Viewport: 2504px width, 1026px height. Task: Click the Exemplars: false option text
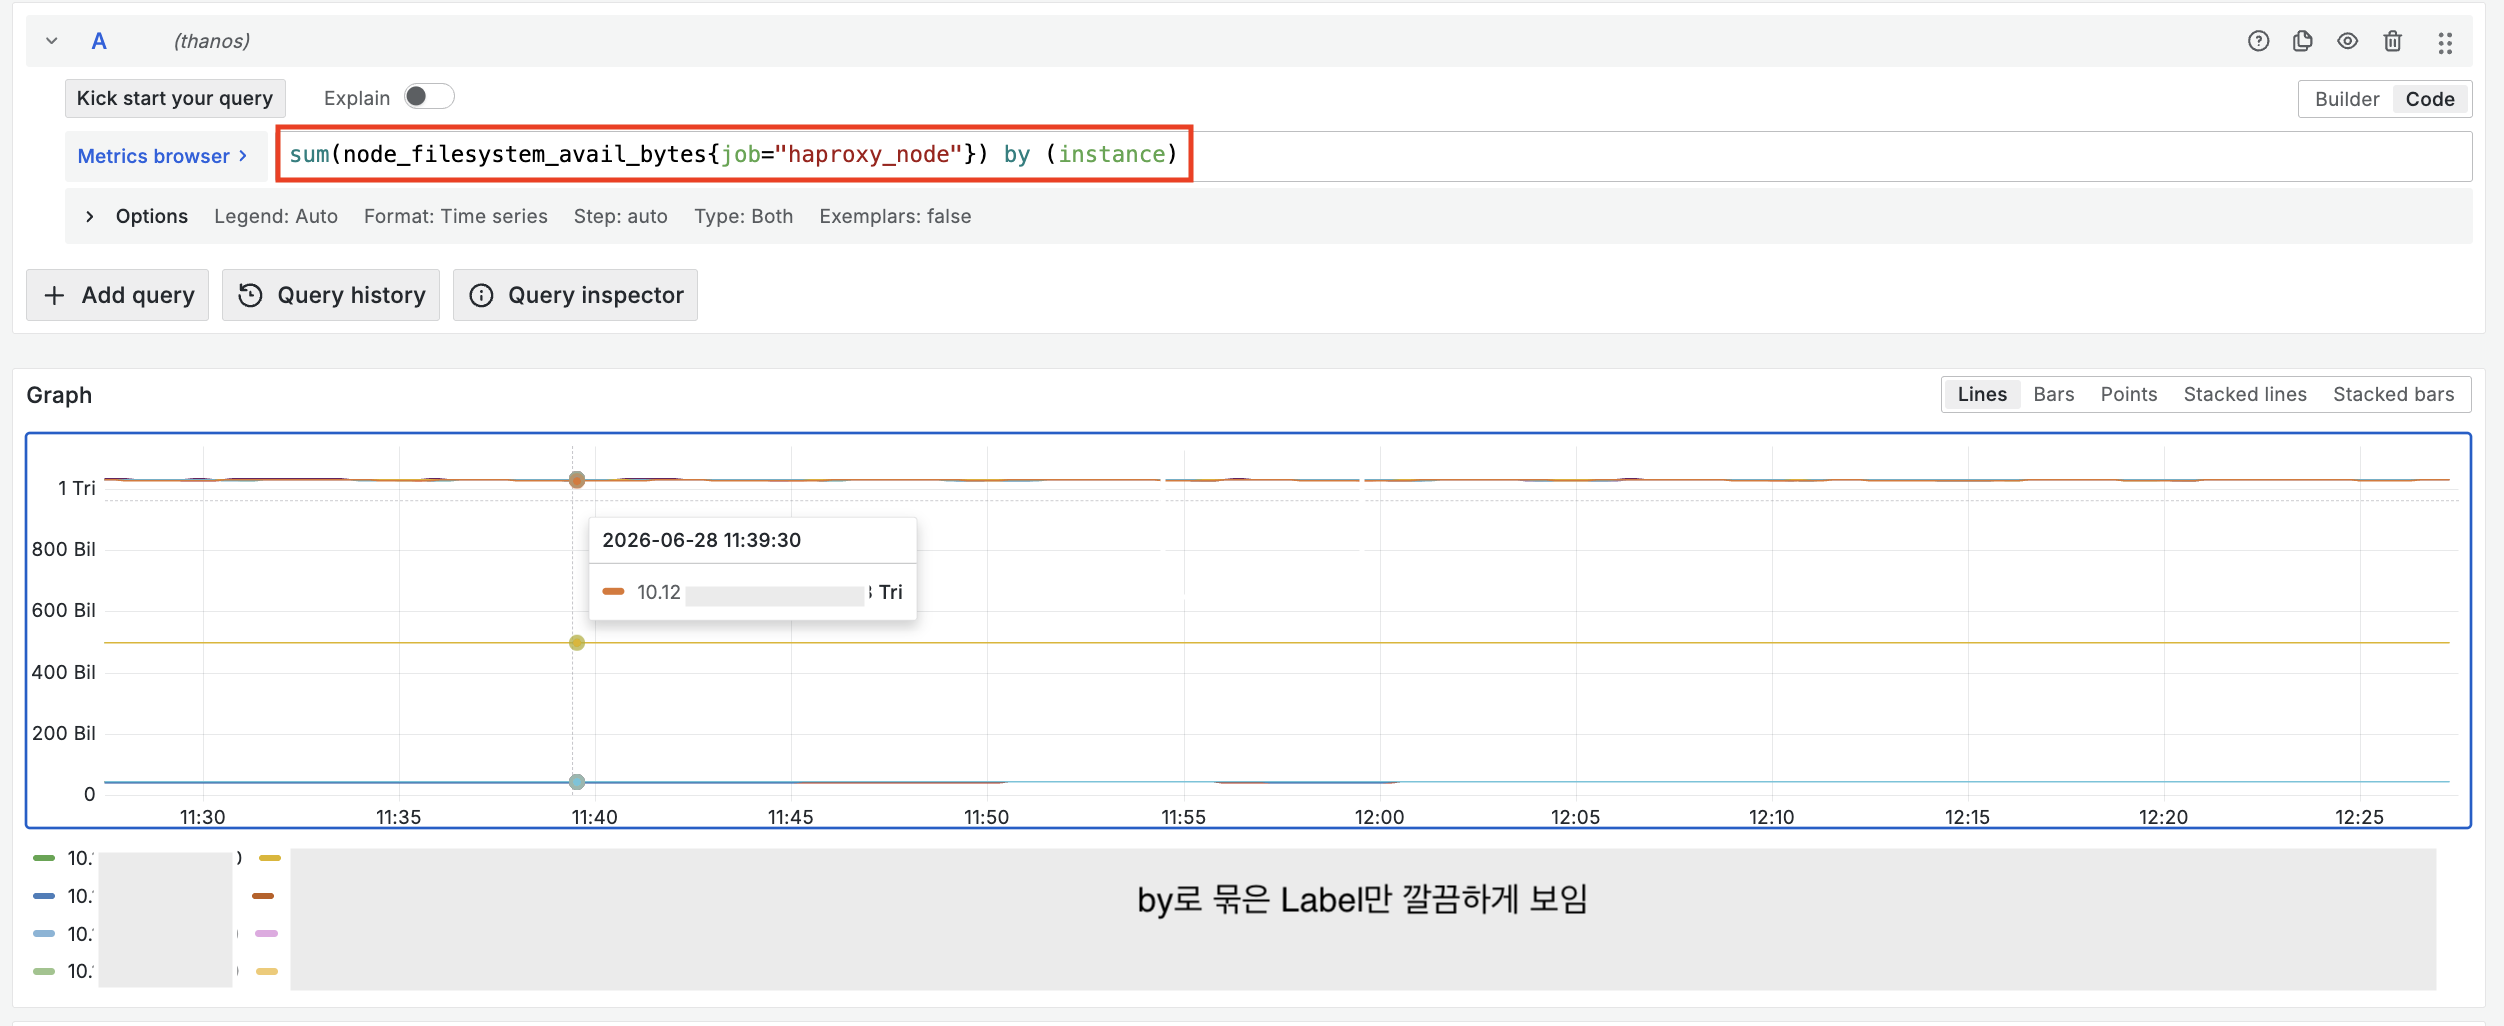click(x=895, y=216)
